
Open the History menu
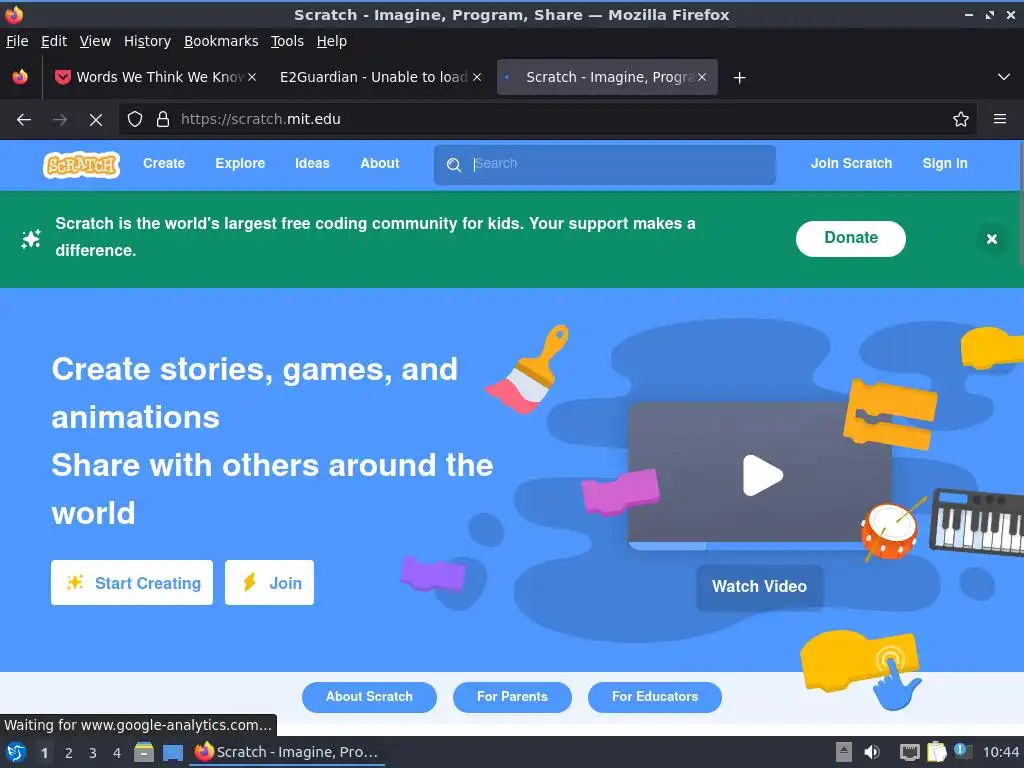(x=147, y=41)
